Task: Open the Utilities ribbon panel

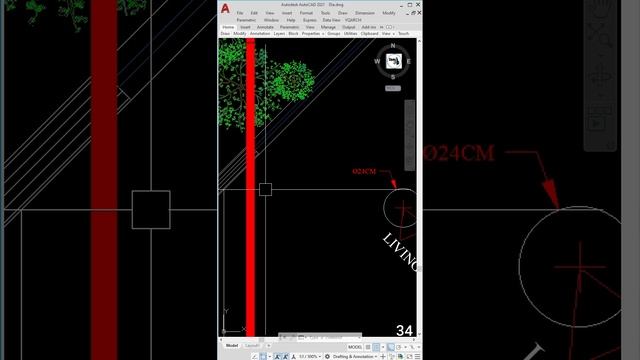Action: tap(351, 33)
